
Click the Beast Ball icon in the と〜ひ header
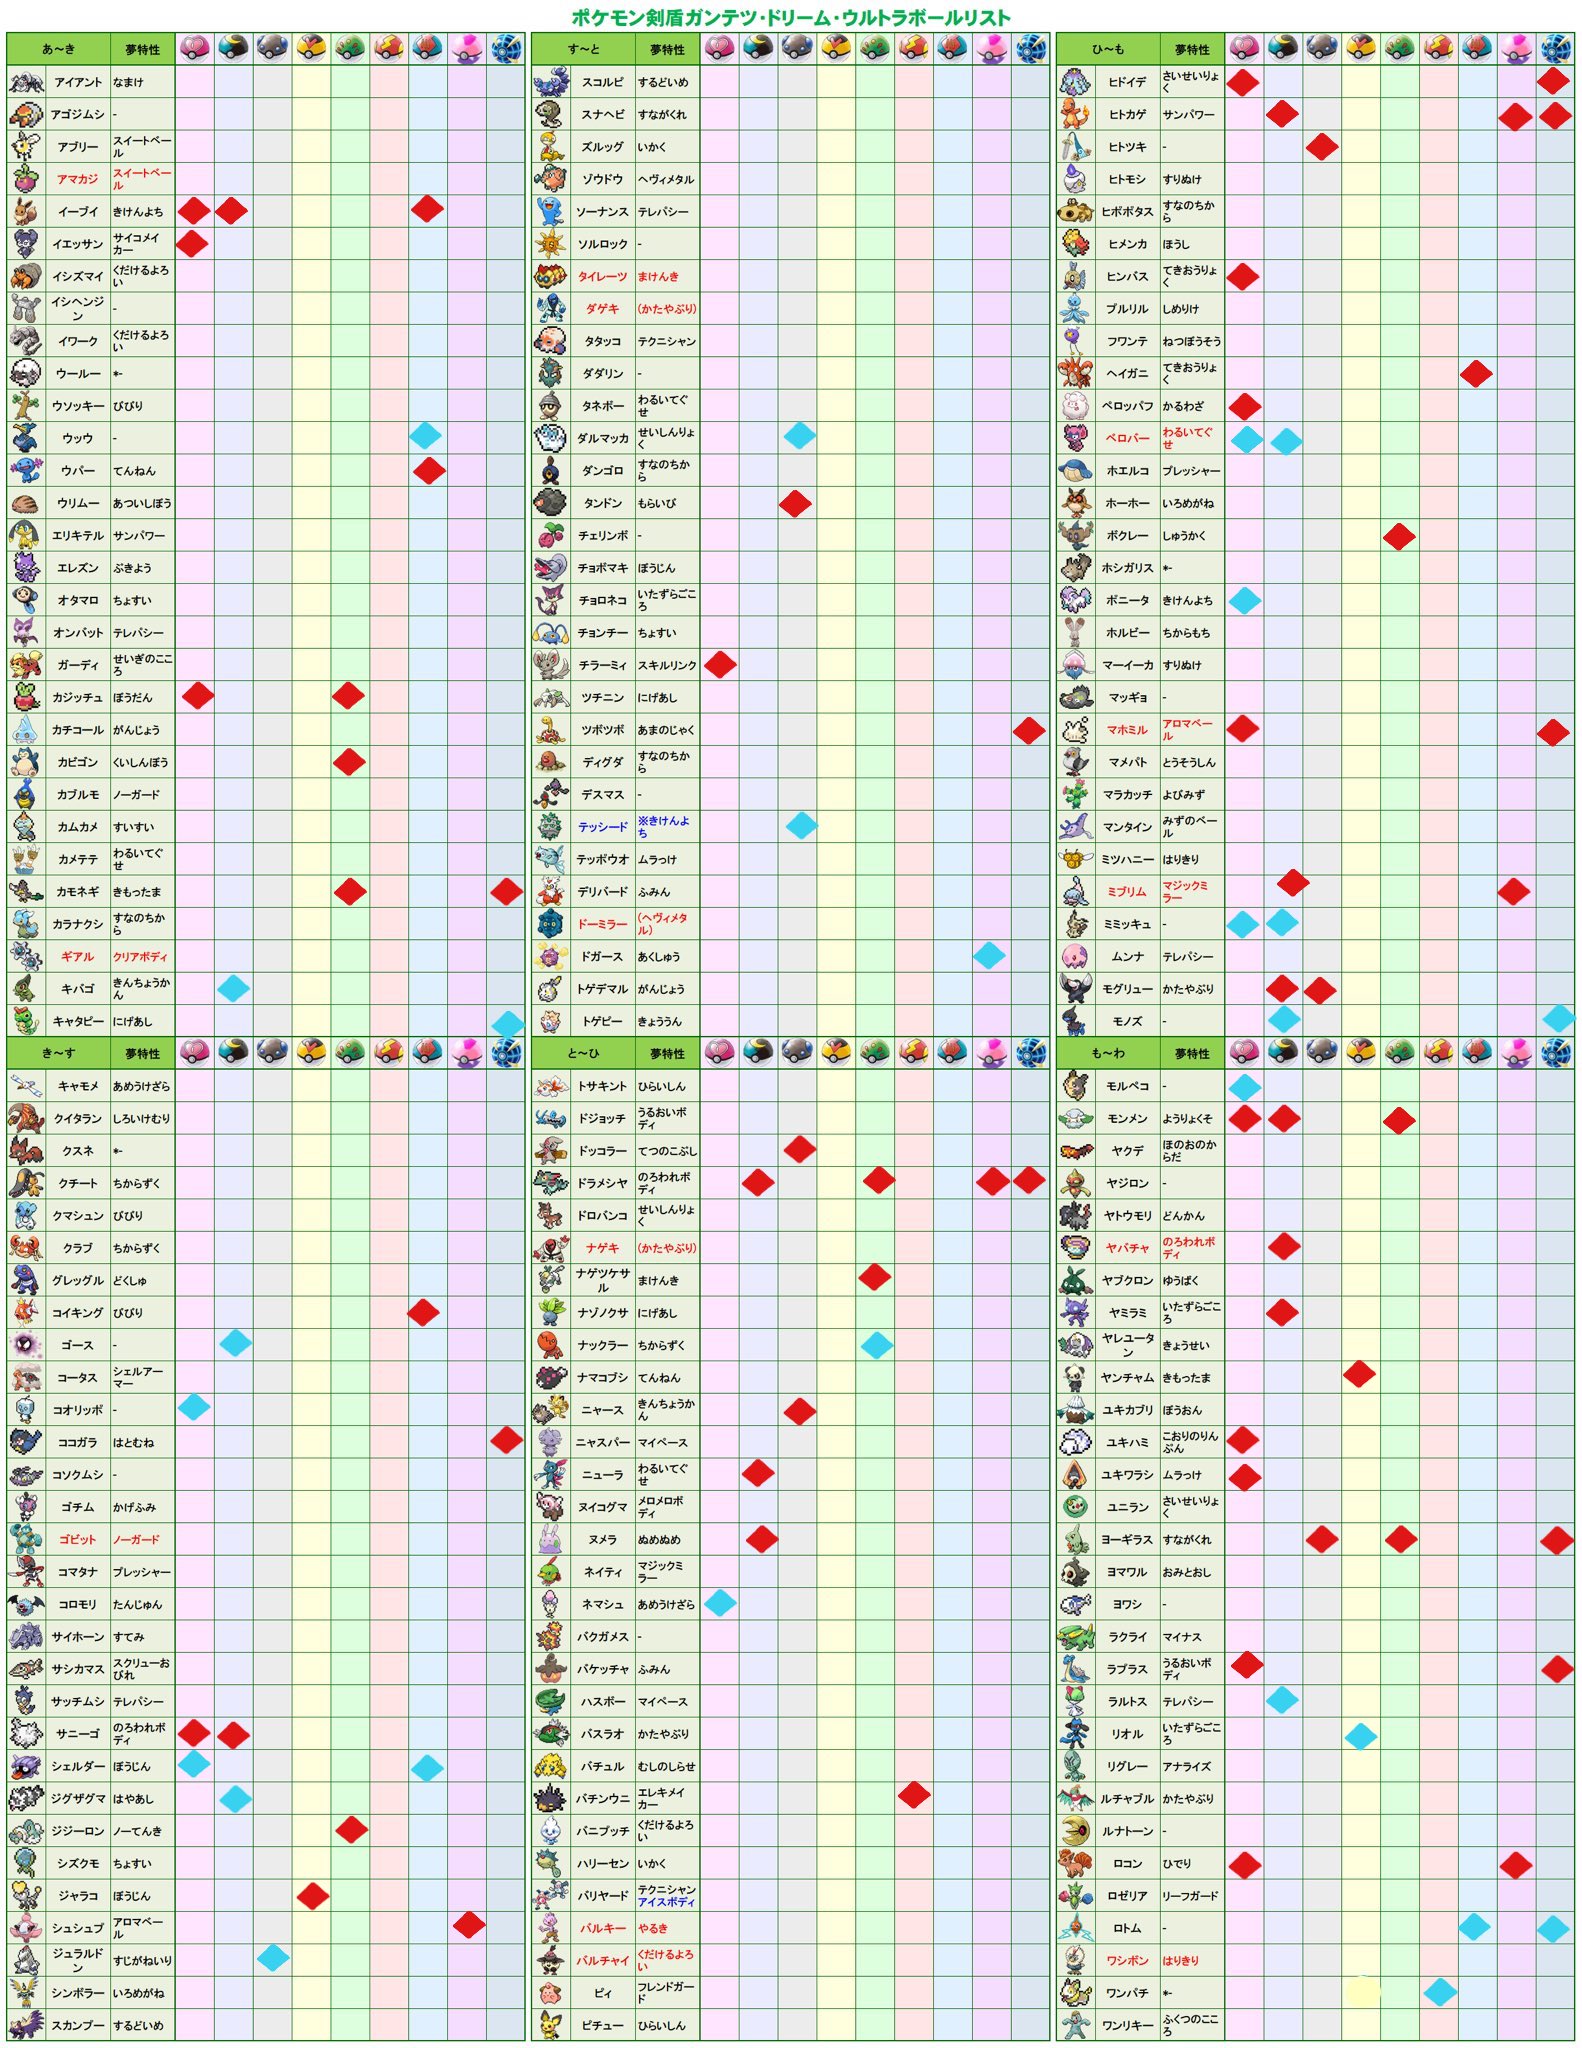click(x=1030, y=1052)
